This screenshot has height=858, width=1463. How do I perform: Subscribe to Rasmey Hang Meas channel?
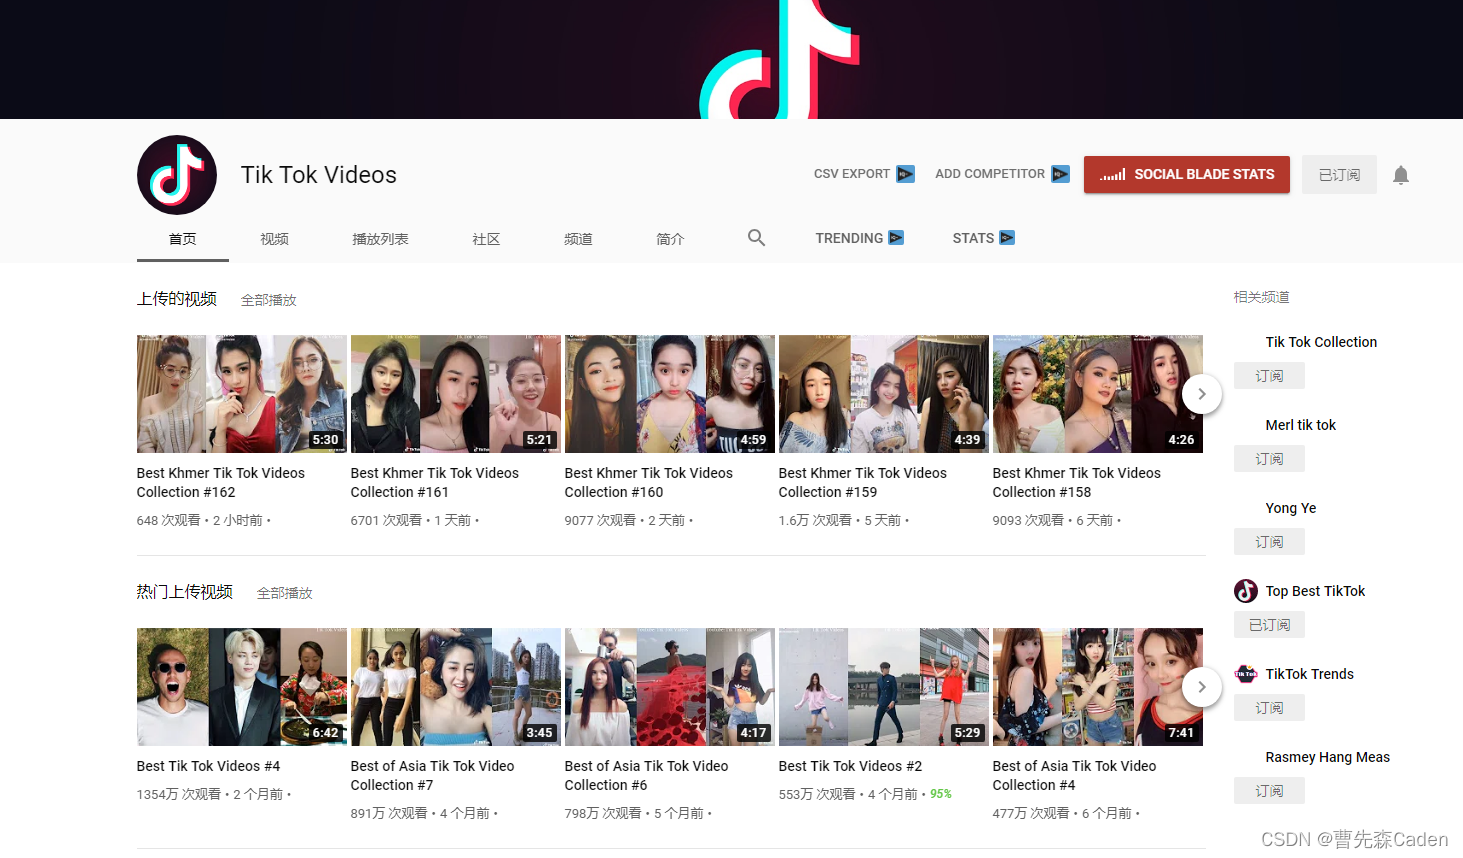[1269, 791]
